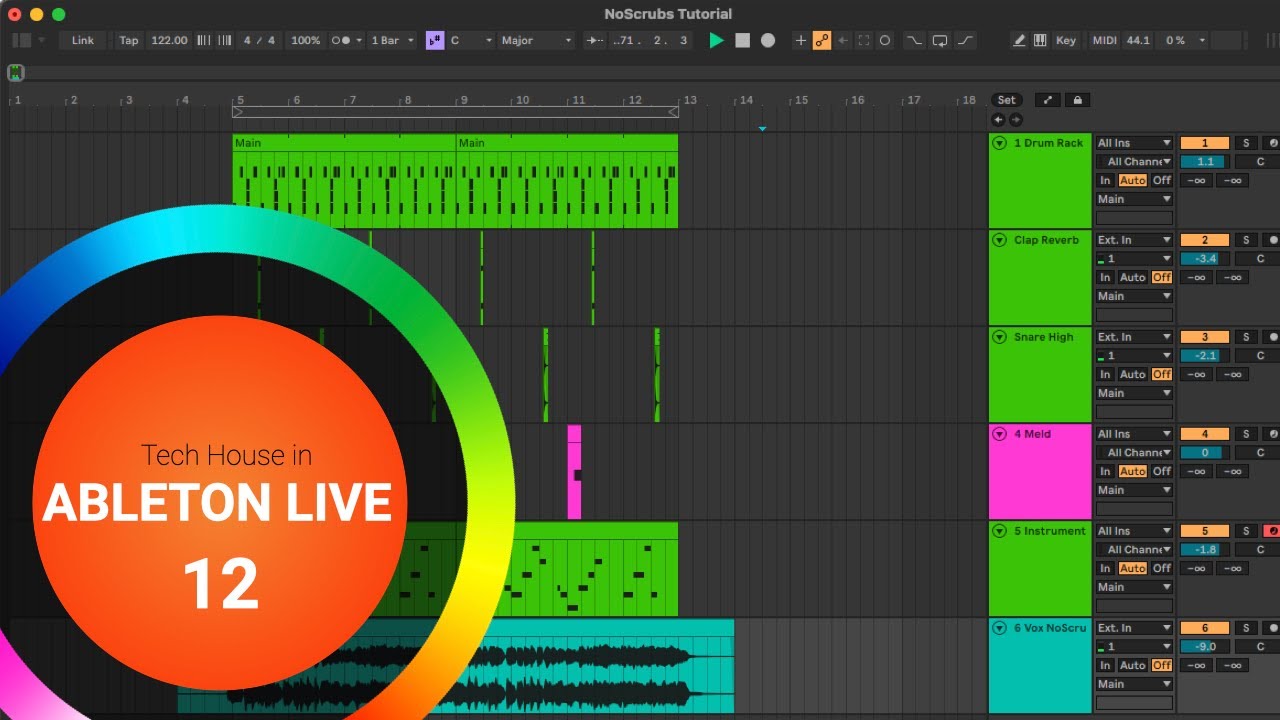This screenshot has height=720, width=1280.
Task: Click the Link button
Action: click(83, 40)
